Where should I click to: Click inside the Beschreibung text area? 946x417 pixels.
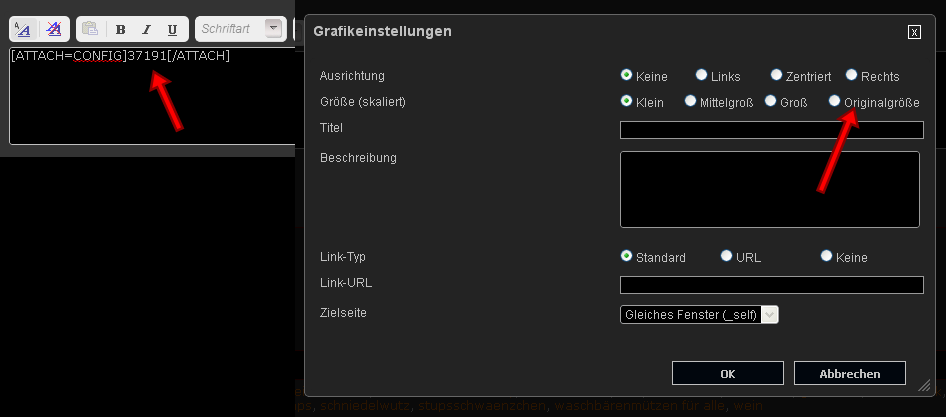770,189
